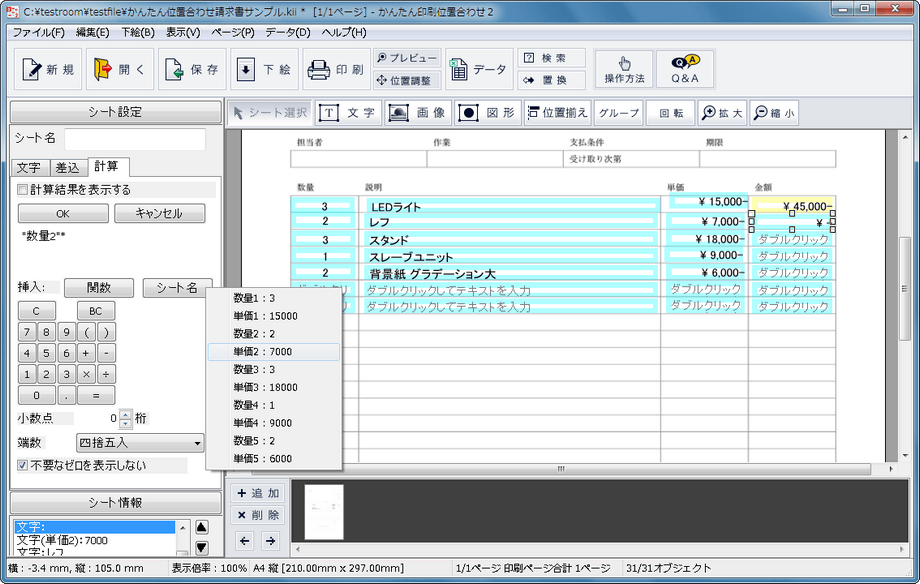This screenshot has height=584, width=920.
Task: Click into the シート名 input field
Action: [x=135, y=139]
